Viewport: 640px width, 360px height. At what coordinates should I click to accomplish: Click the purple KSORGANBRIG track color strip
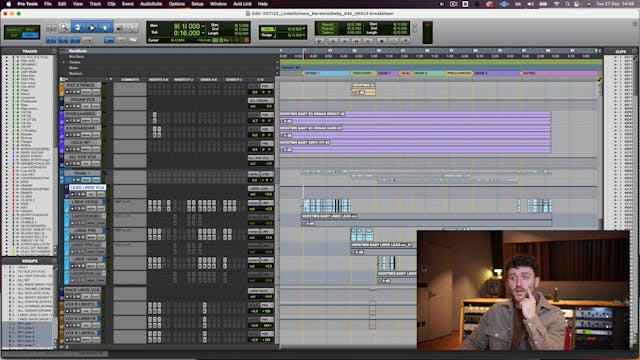pos(62,118)
